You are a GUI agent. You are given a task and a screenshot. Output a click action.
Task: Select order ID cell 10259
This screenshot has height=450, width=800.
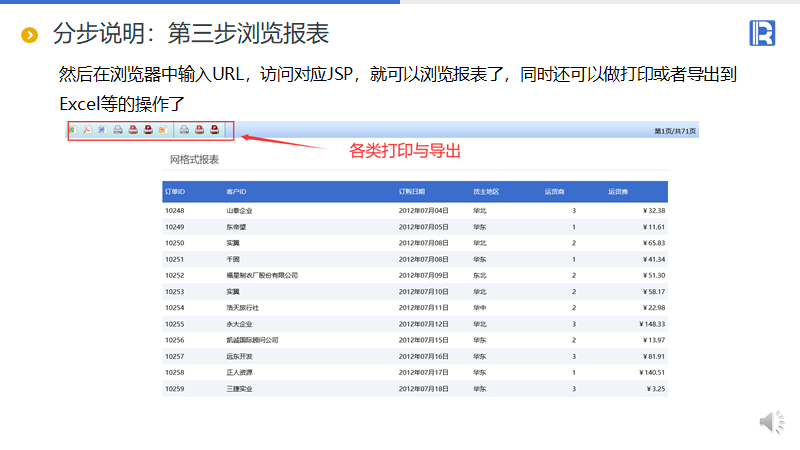[x=174, y=389]
